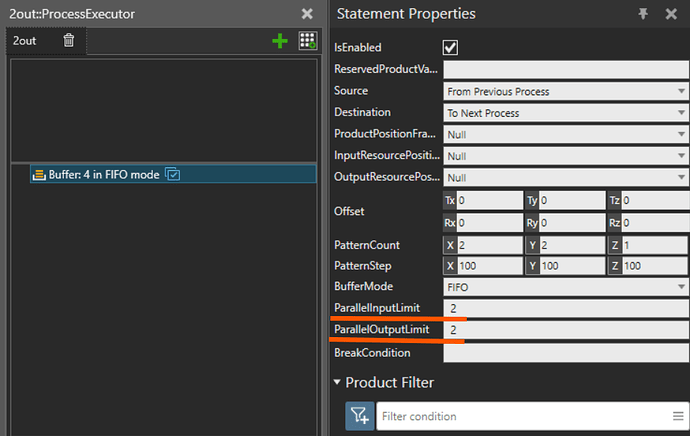Close the 2out::ProcessExecutor panel
The height and width of the screenshot is (436, 690).
(x=307, y=14)
